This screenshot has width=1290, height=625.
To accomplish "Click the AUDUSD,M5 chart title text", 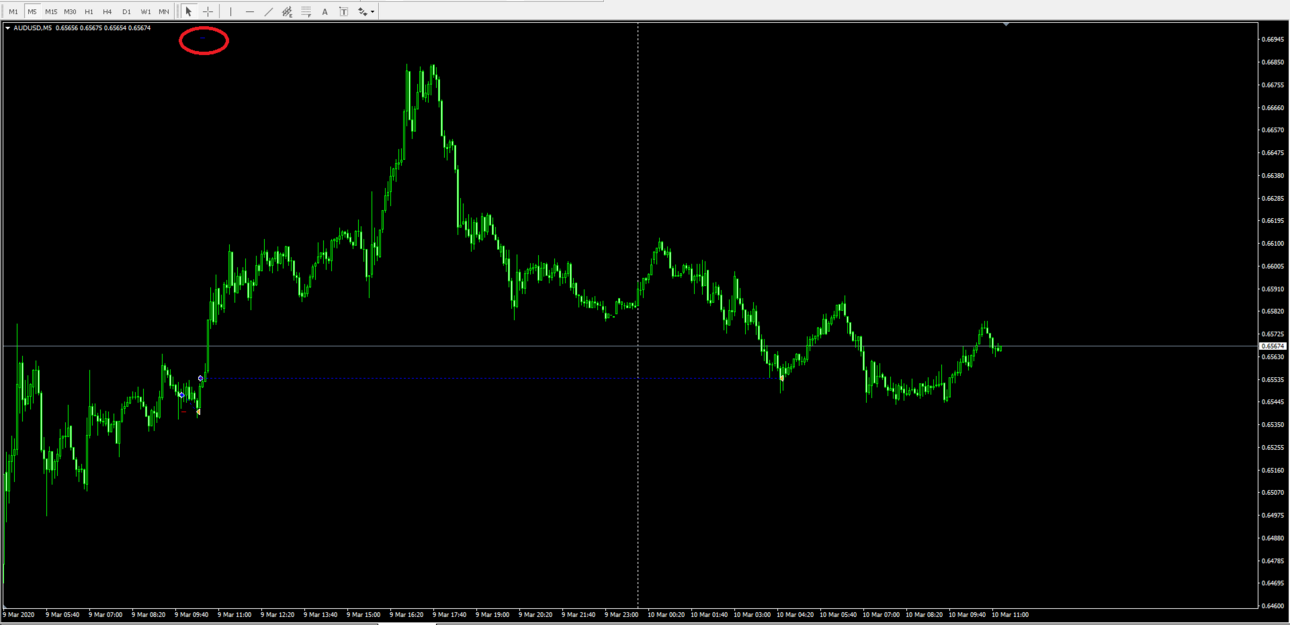I will click(33, 28).
